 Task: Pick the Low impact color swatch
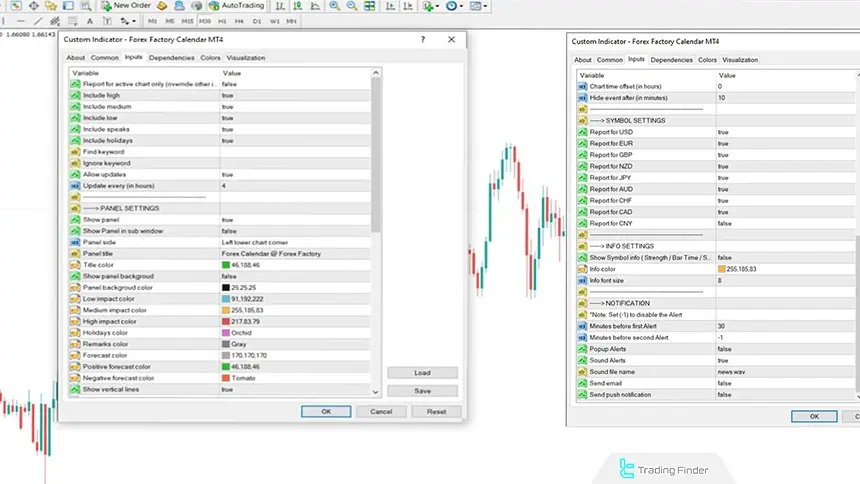pyautogui.click(x=225, y=299)
